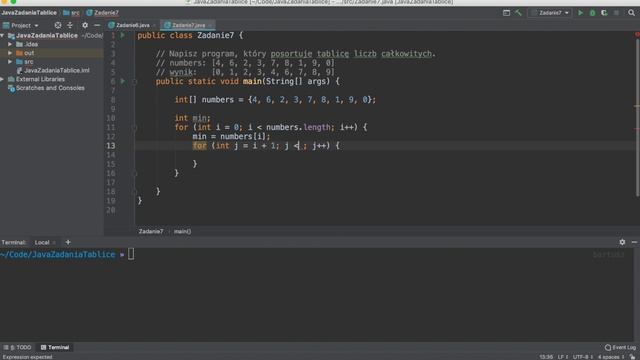Click in the terminal prompt area
This screenshot has width=640, height=360.
[x=318, y=294]
